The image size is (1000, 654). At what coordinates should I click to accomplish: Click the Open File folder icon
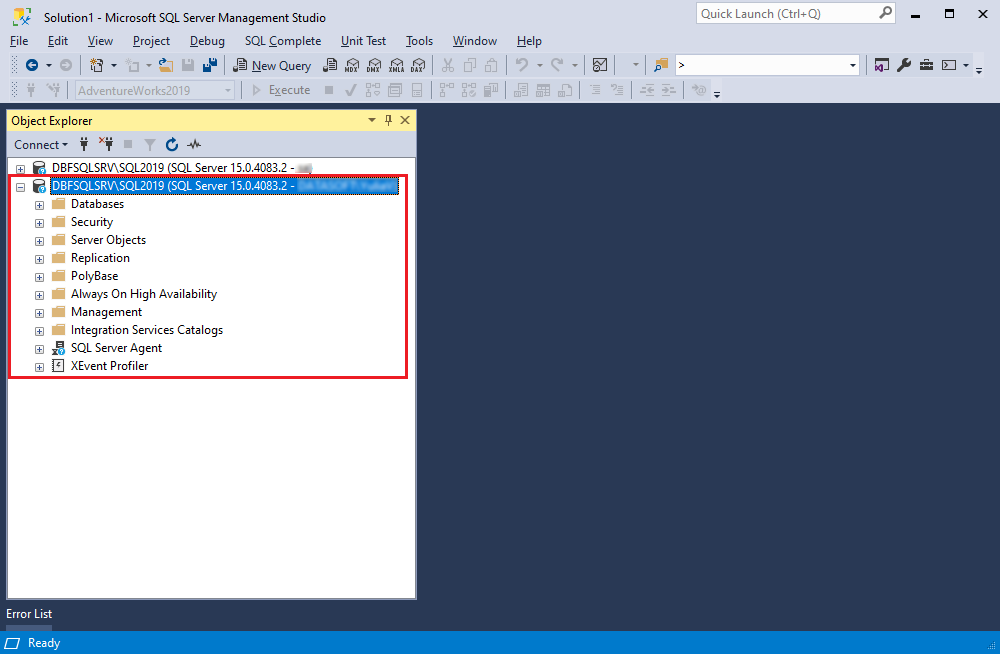(166, 65)
